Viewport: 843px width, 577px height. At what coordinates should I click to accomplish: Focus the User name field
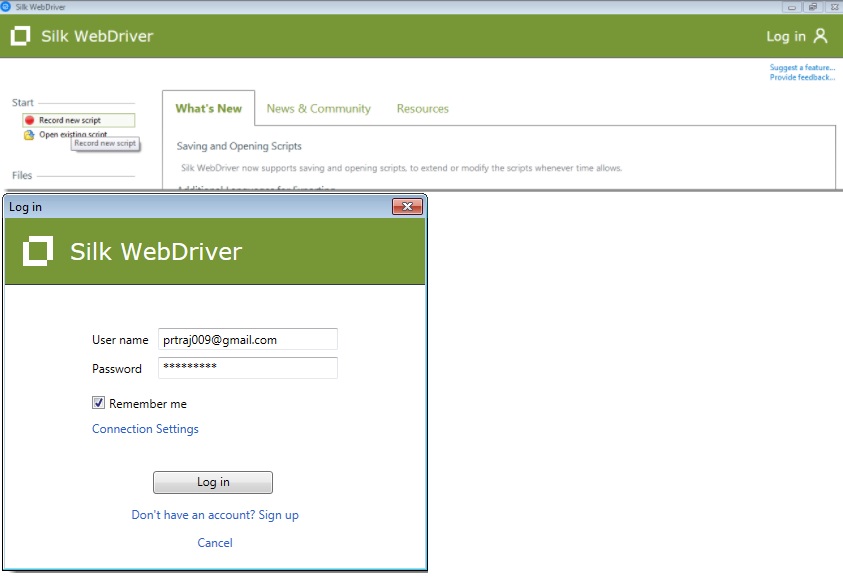[x=248, y=339]
